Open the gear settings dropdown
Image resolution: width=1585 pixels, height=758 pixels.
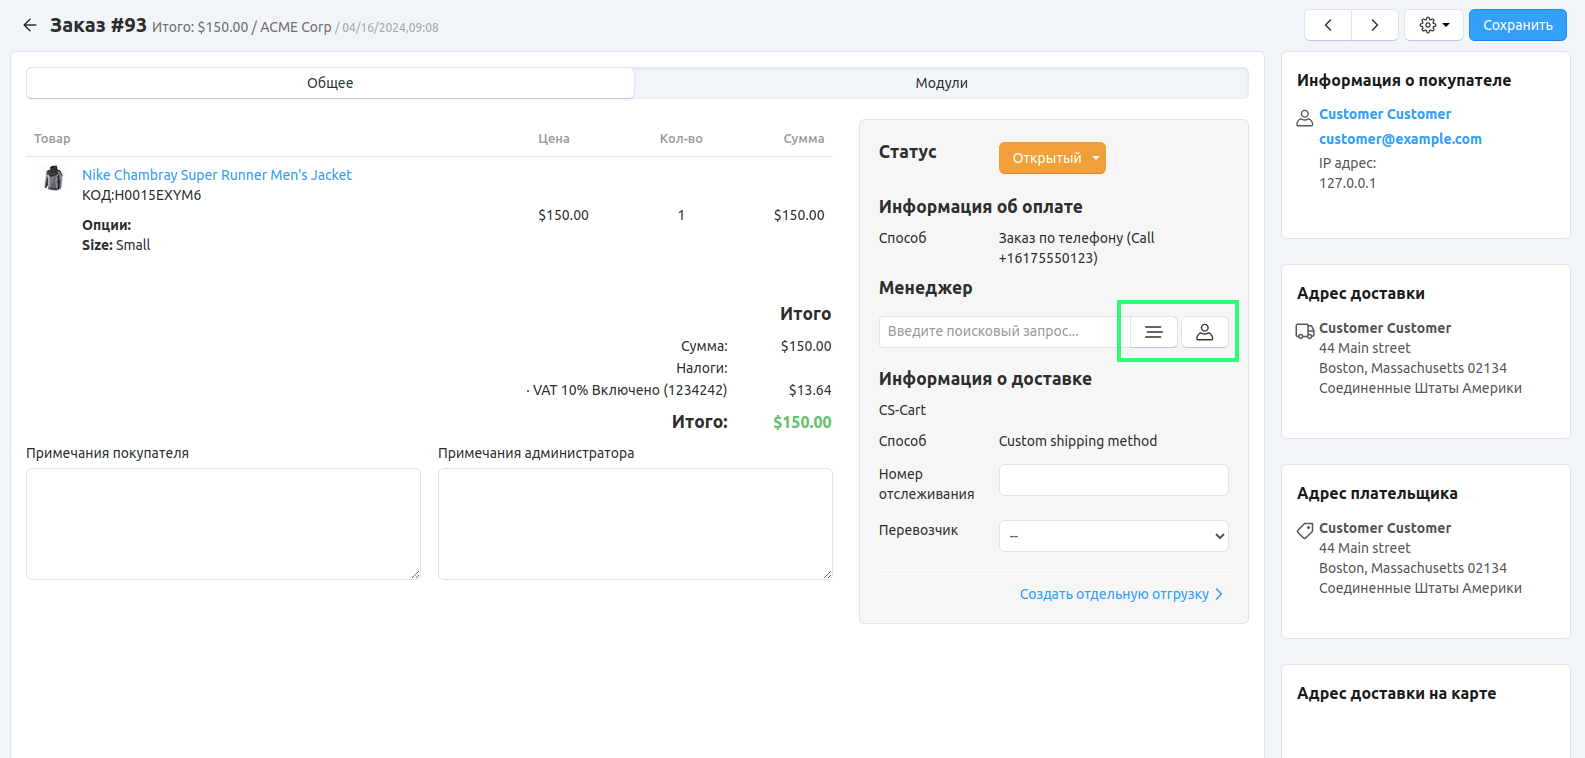(1434, 25)
